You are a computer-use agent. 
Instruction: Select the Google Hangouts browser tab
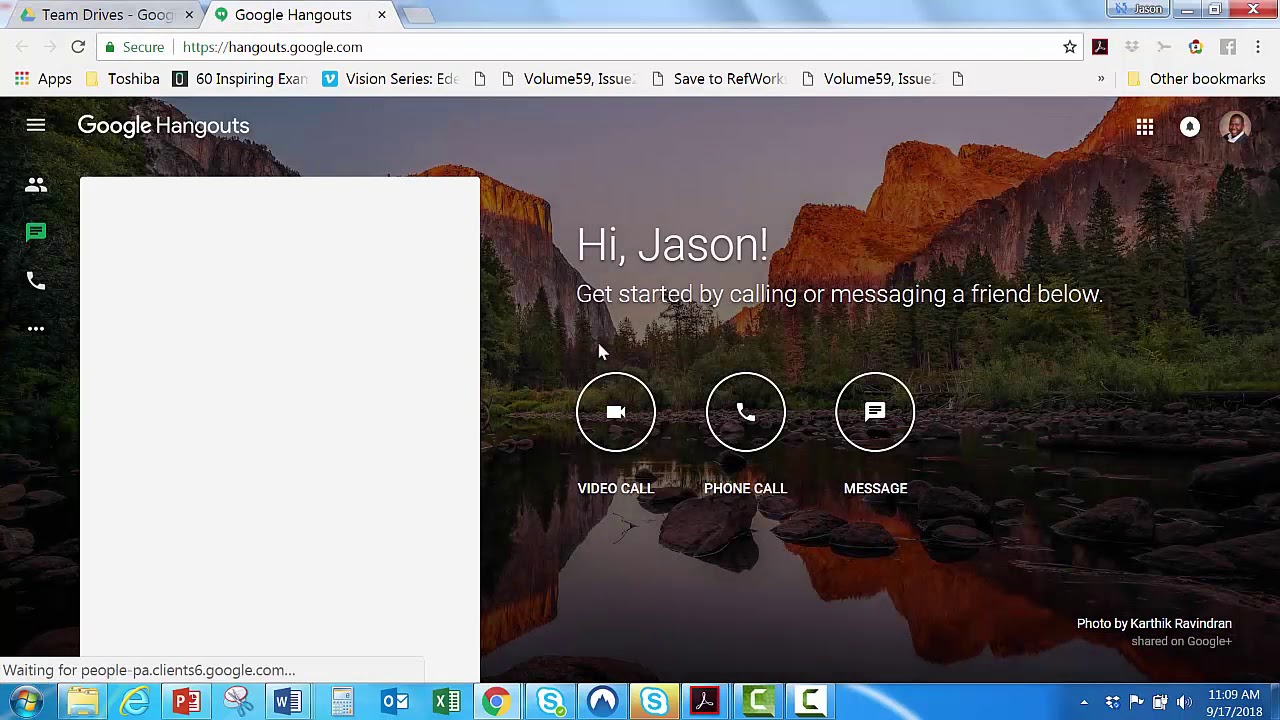coord(293,15)
